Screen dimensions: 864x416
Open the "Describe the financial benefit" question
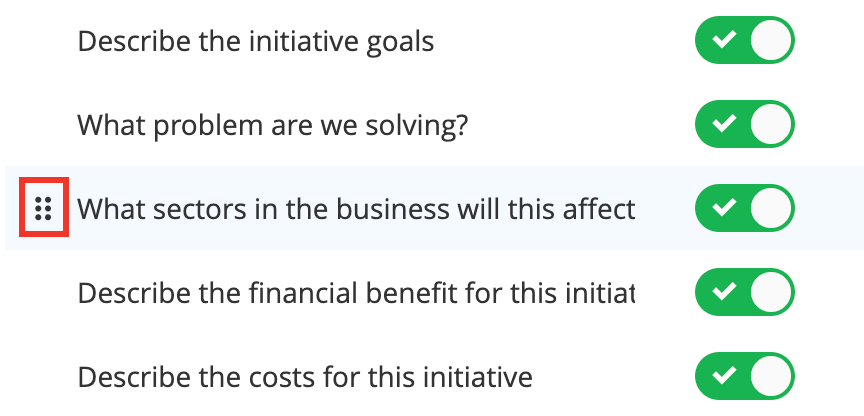coord(356,294)
